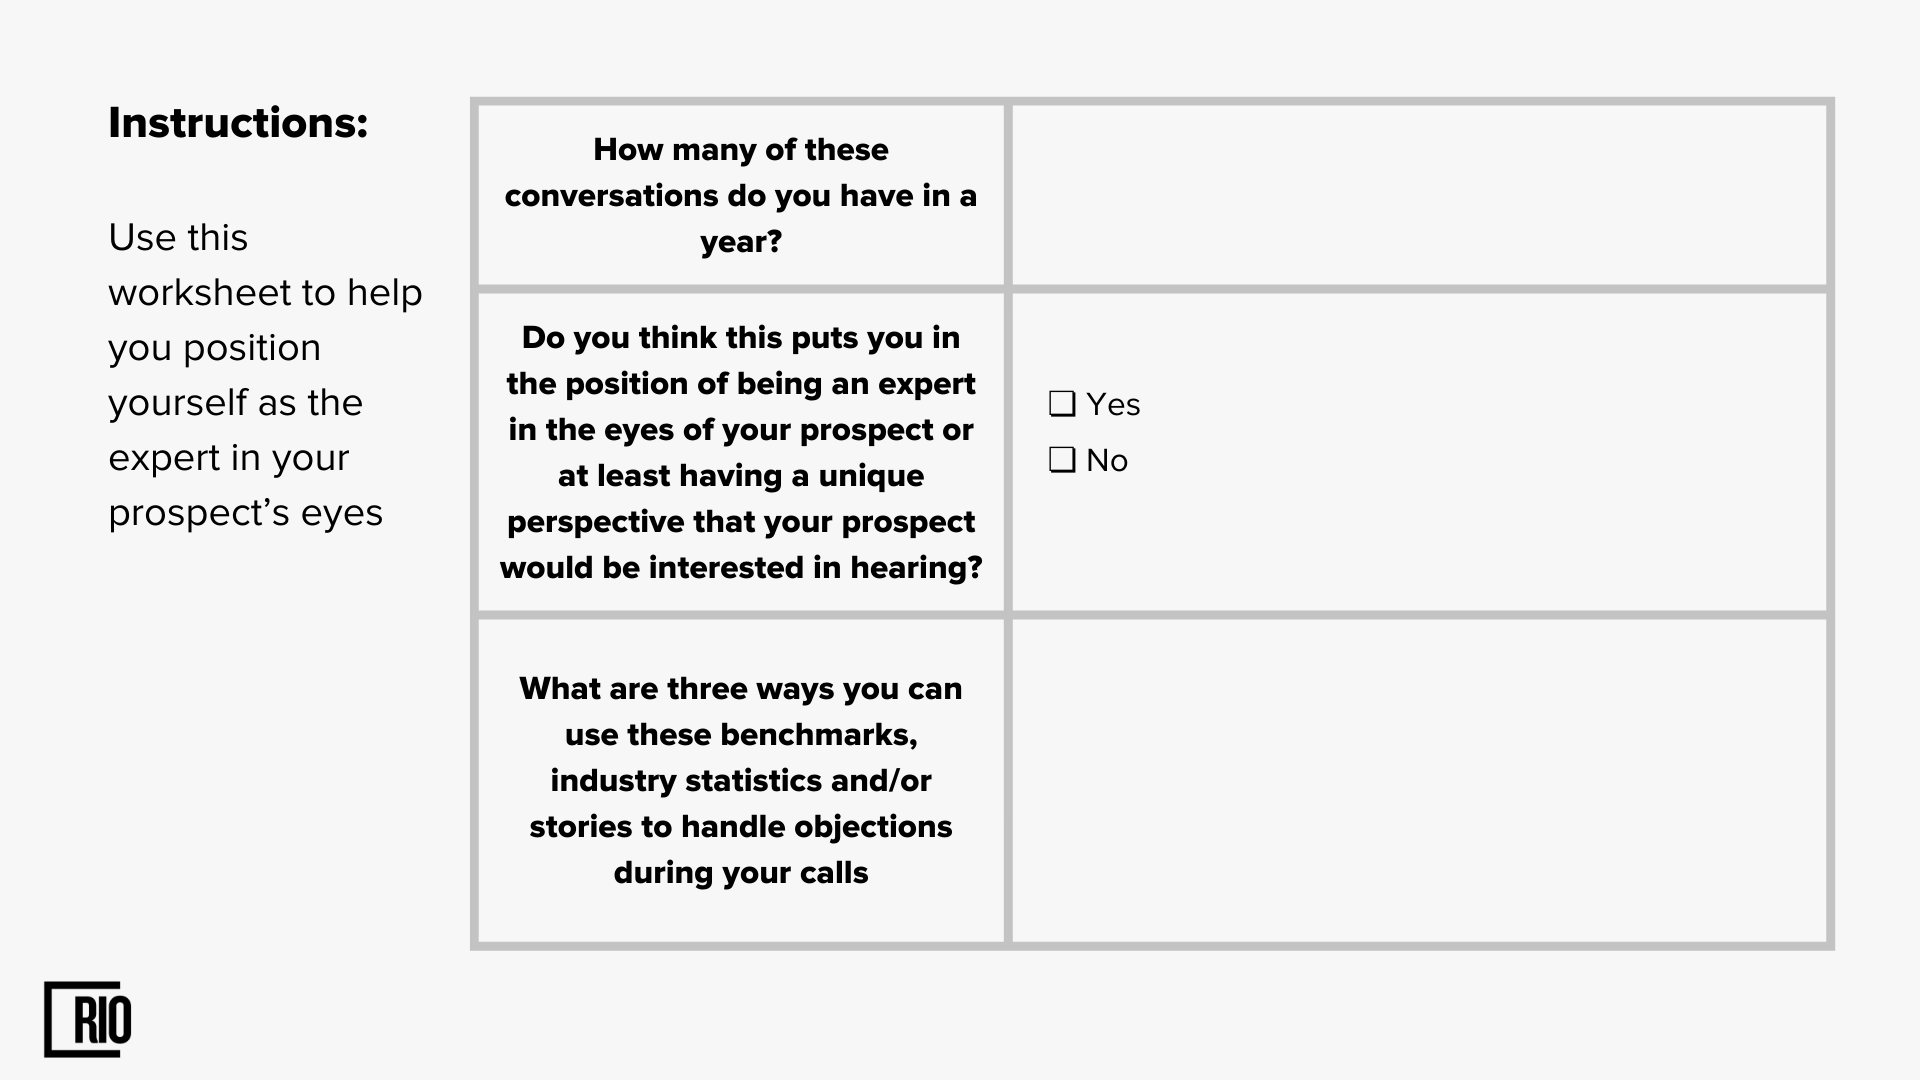Click the No label text
This screenshot has height=1080, width=1920.
(x=1107, y=460)
